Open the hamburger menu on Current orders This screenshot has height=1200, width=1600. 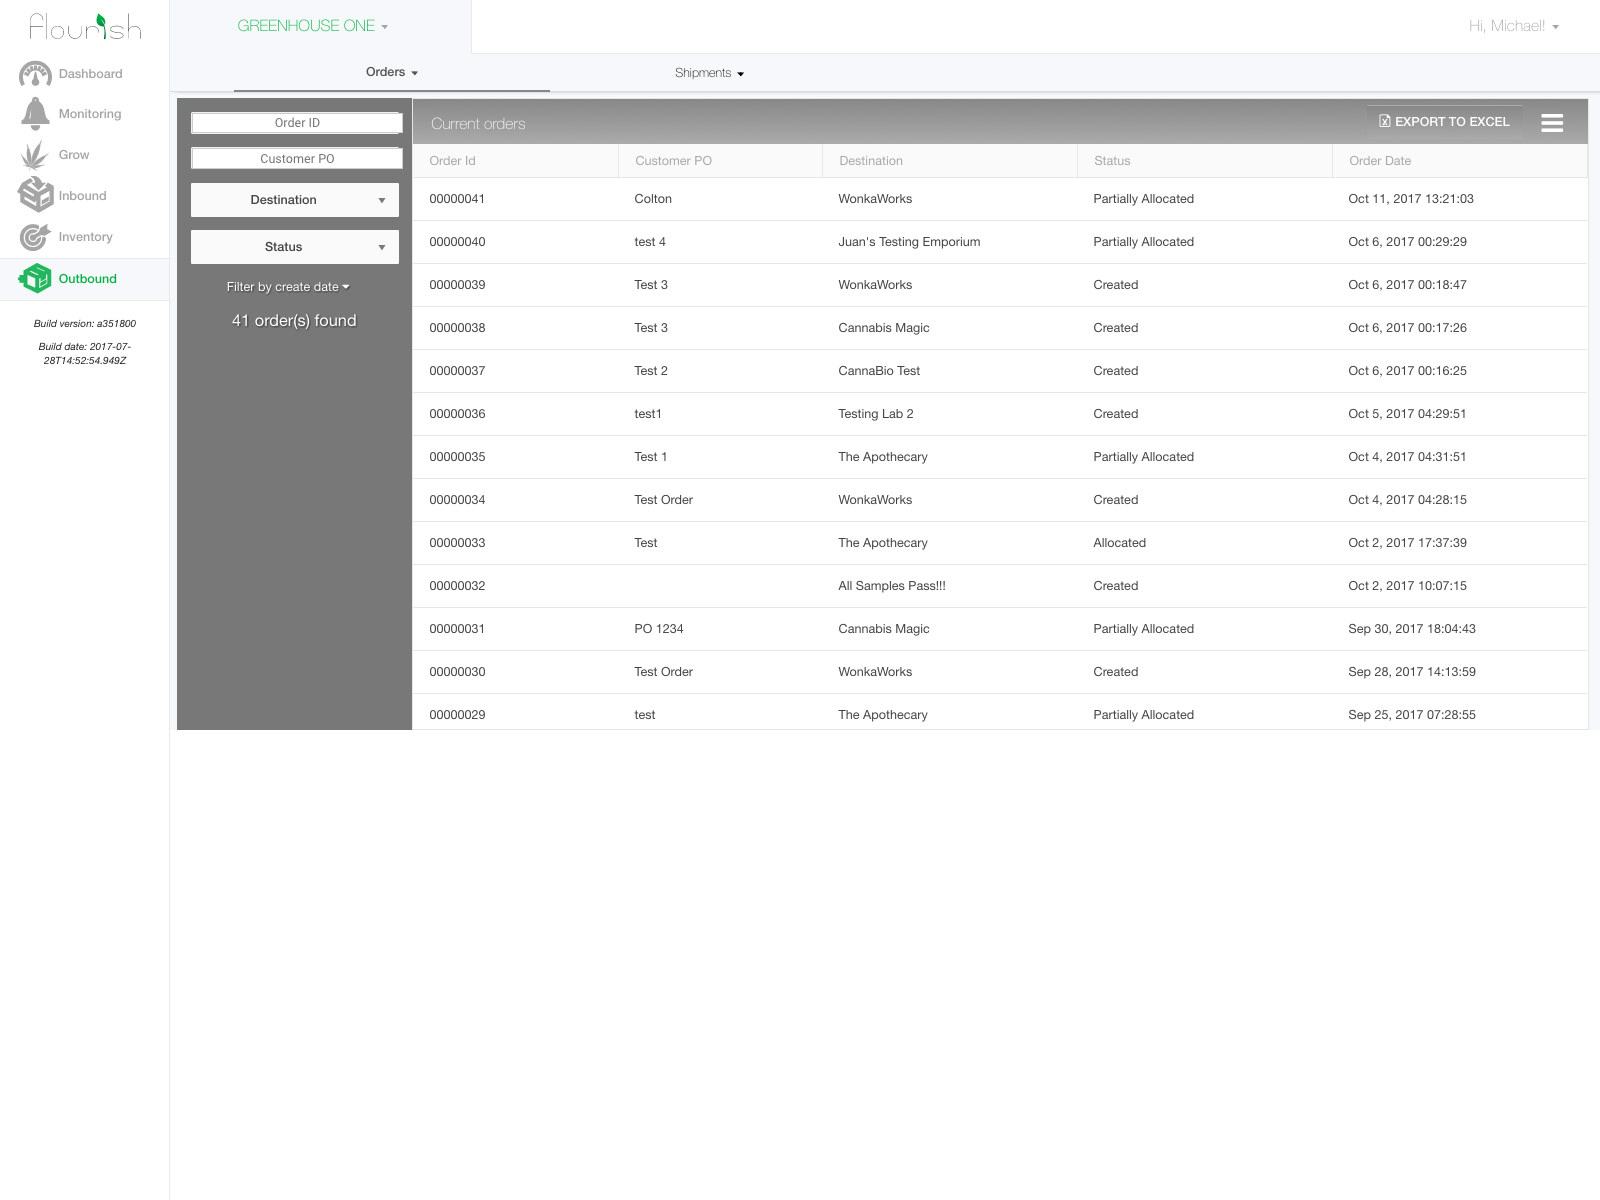[1552, 123]
